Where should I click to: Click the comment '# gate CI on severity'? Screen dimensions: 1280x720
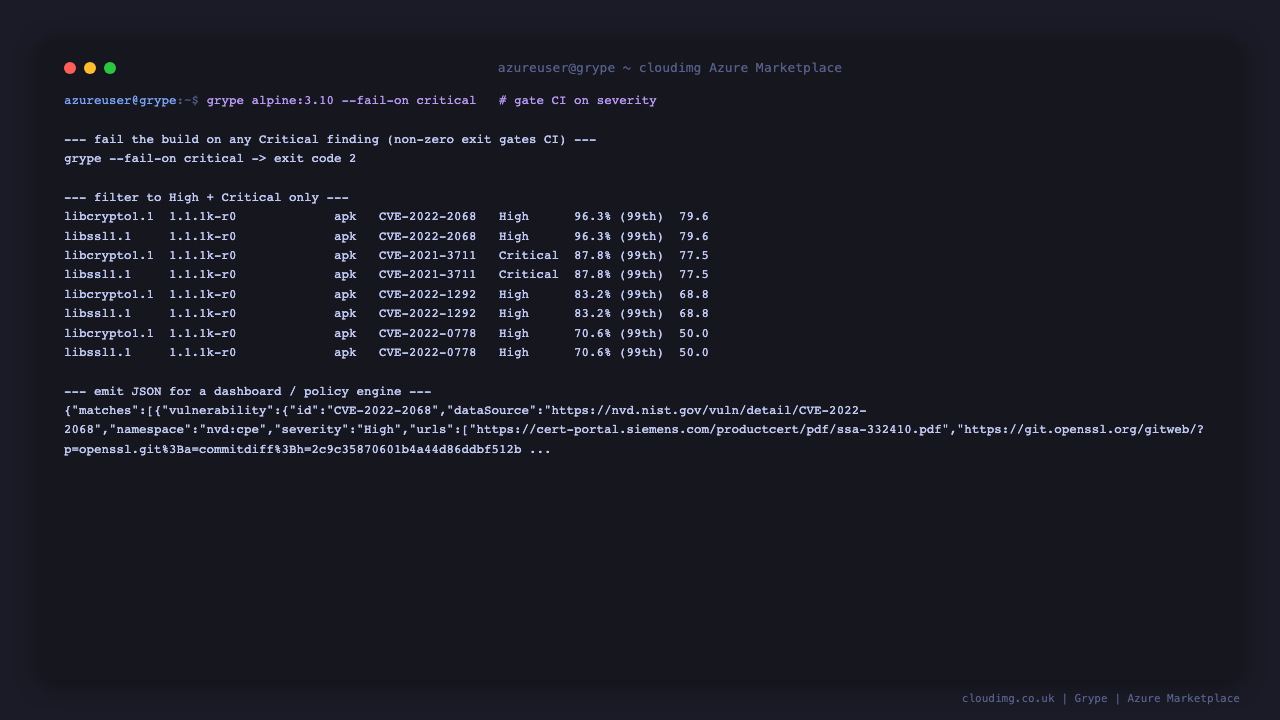coord(578,101)
